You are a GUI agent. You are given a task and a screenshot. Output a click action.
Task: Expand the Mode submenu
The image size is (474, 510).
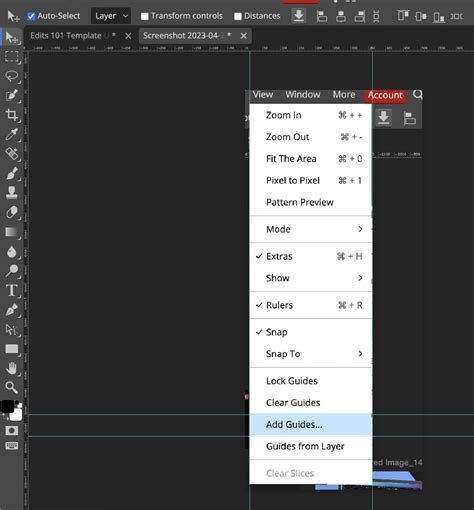click(311, 229)
